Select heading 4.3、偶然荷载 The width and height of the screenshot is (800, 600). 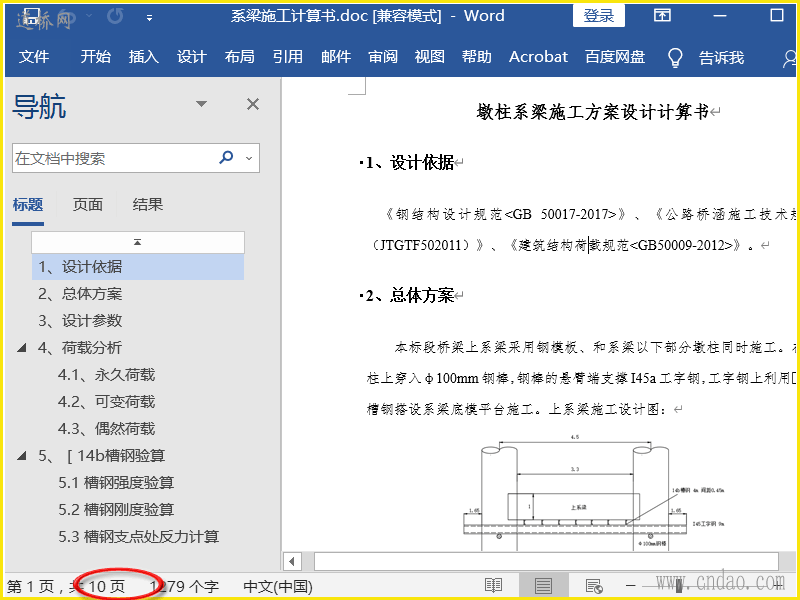coord(106,429)
